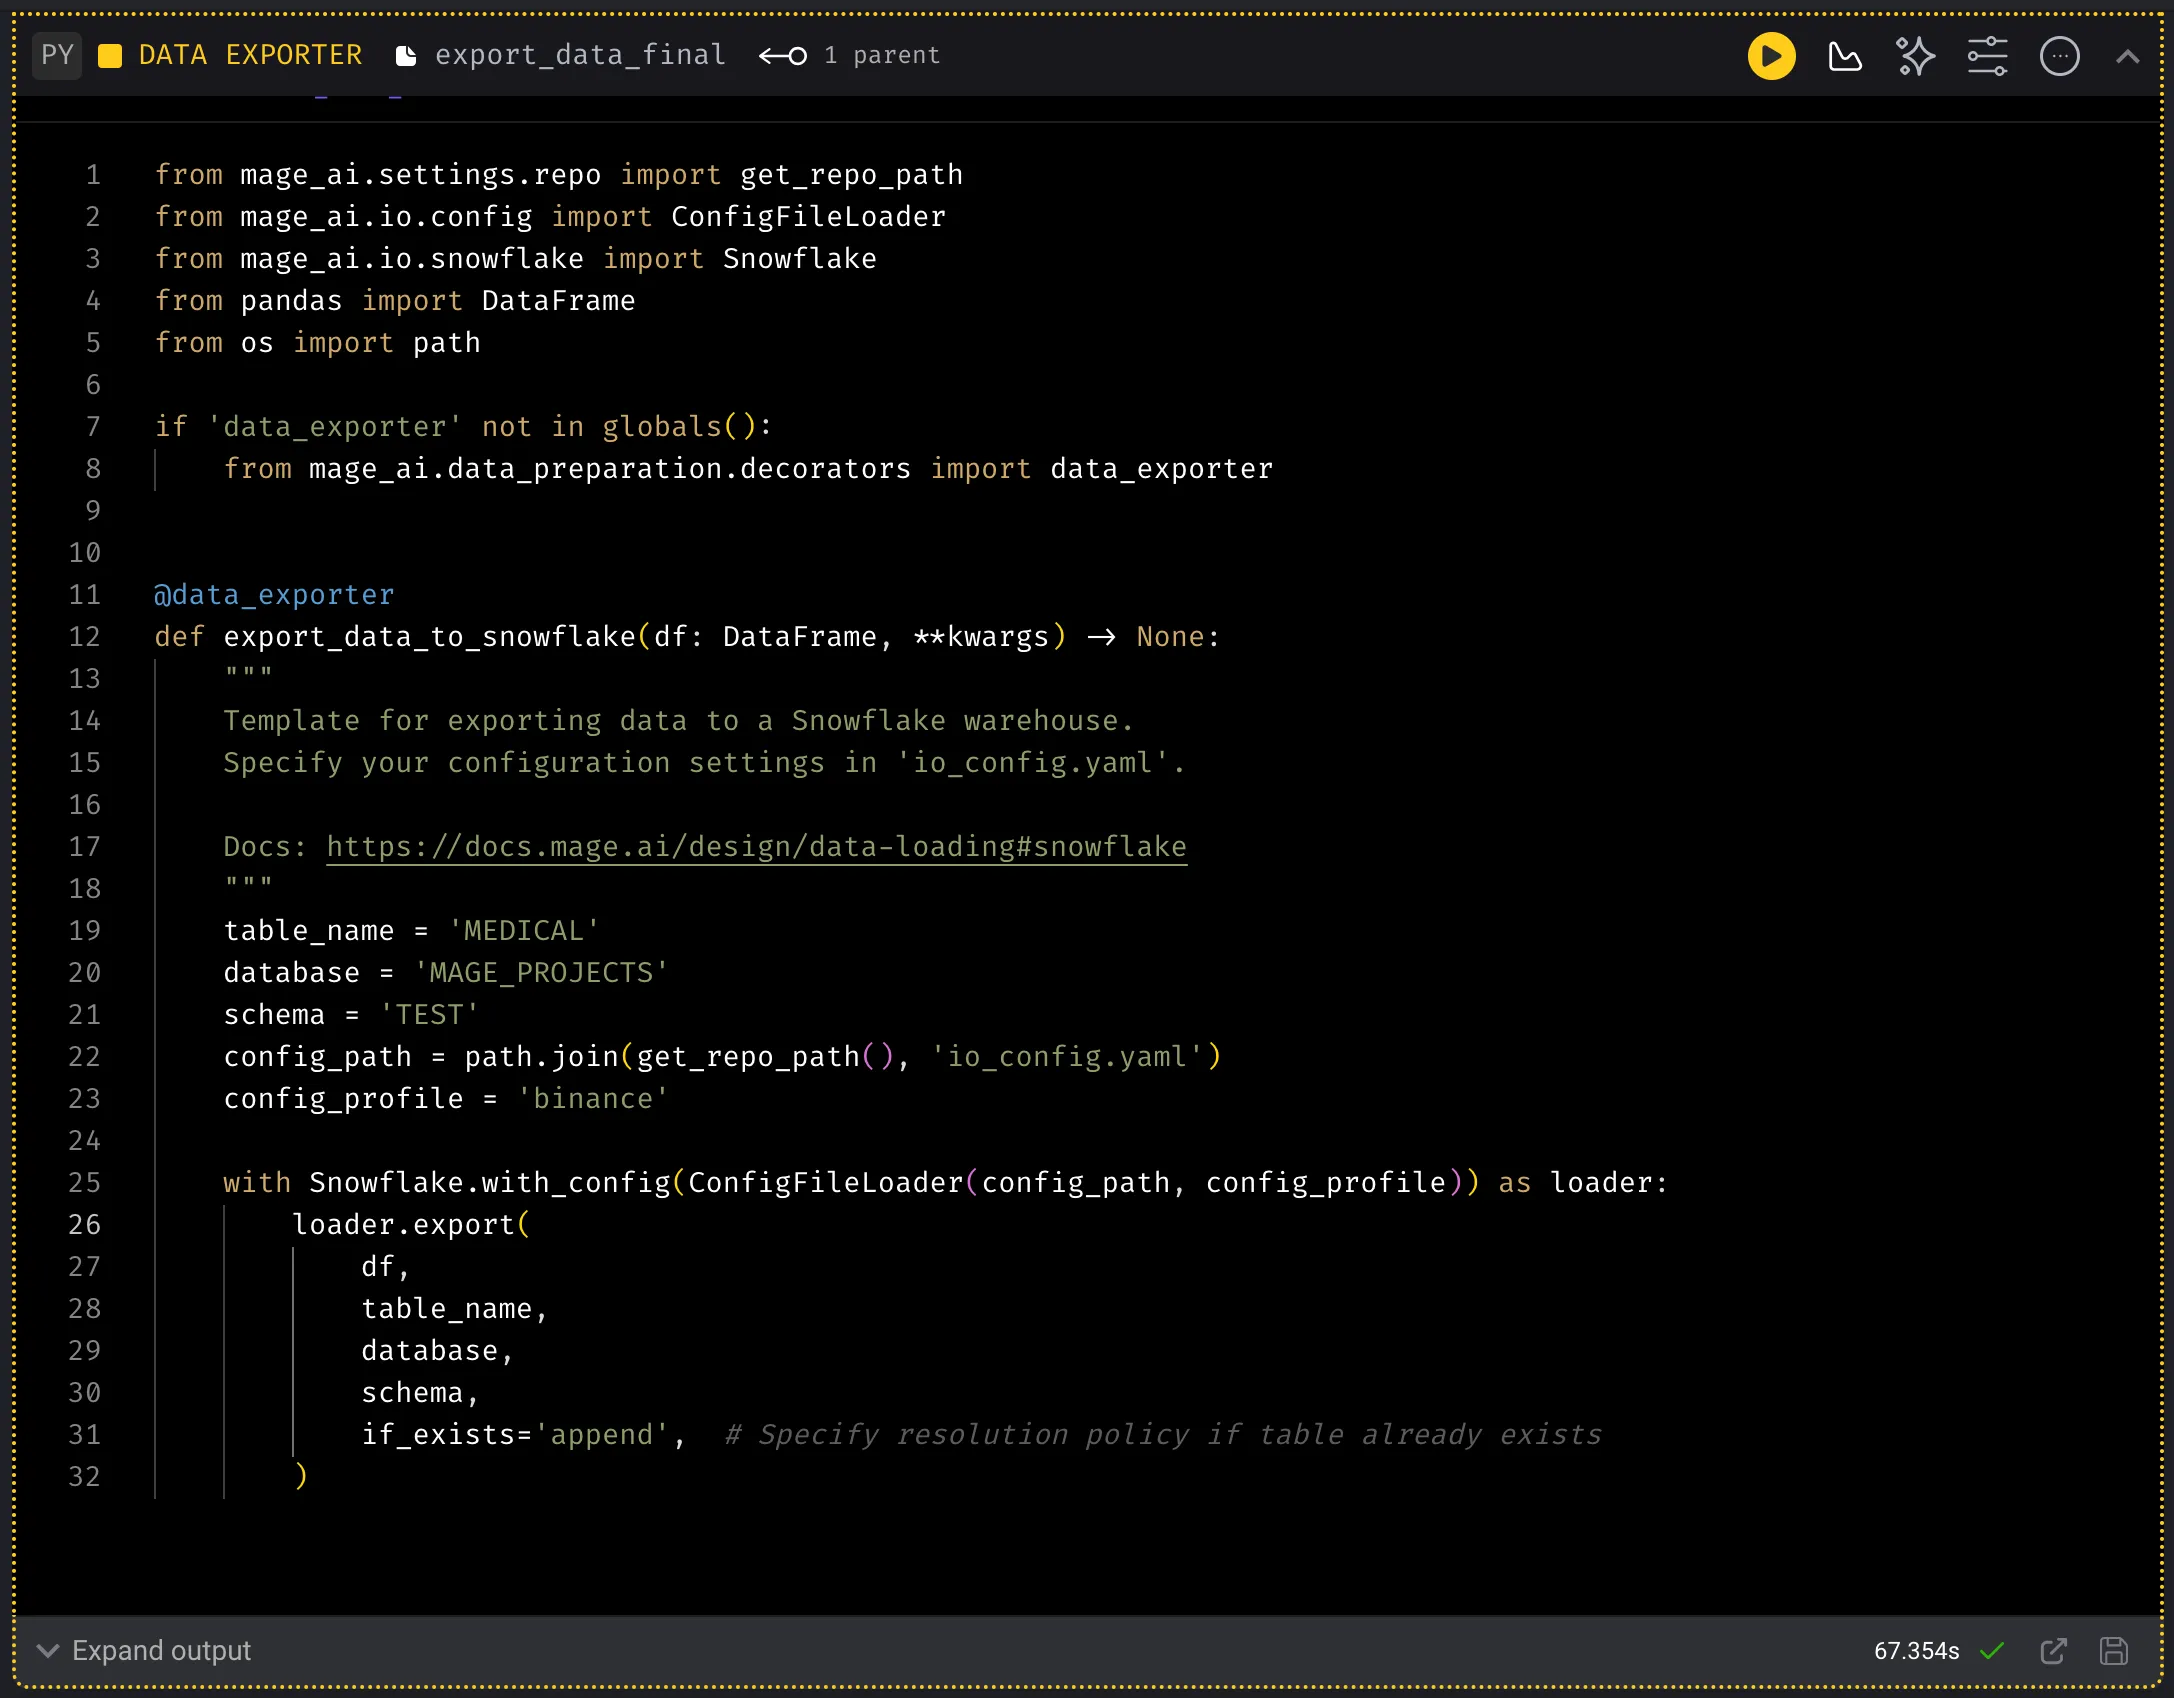This screenshot has width=2174, height=1698.
Task: Click the resolution policy comment on line 31
Action: tap(1163, 1435)
